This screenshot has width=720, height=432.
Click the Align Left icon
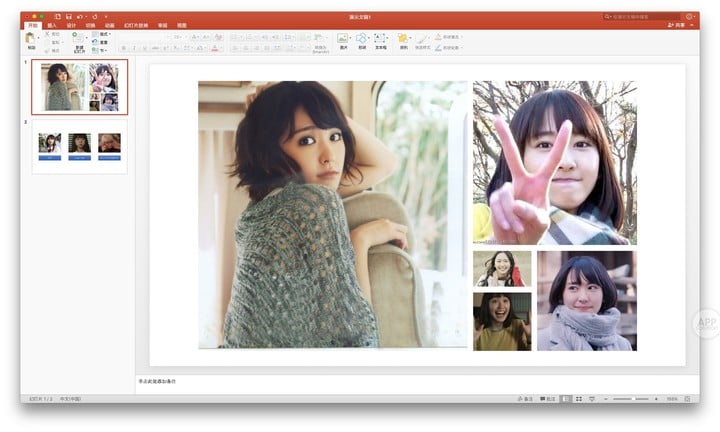point(235,48)
